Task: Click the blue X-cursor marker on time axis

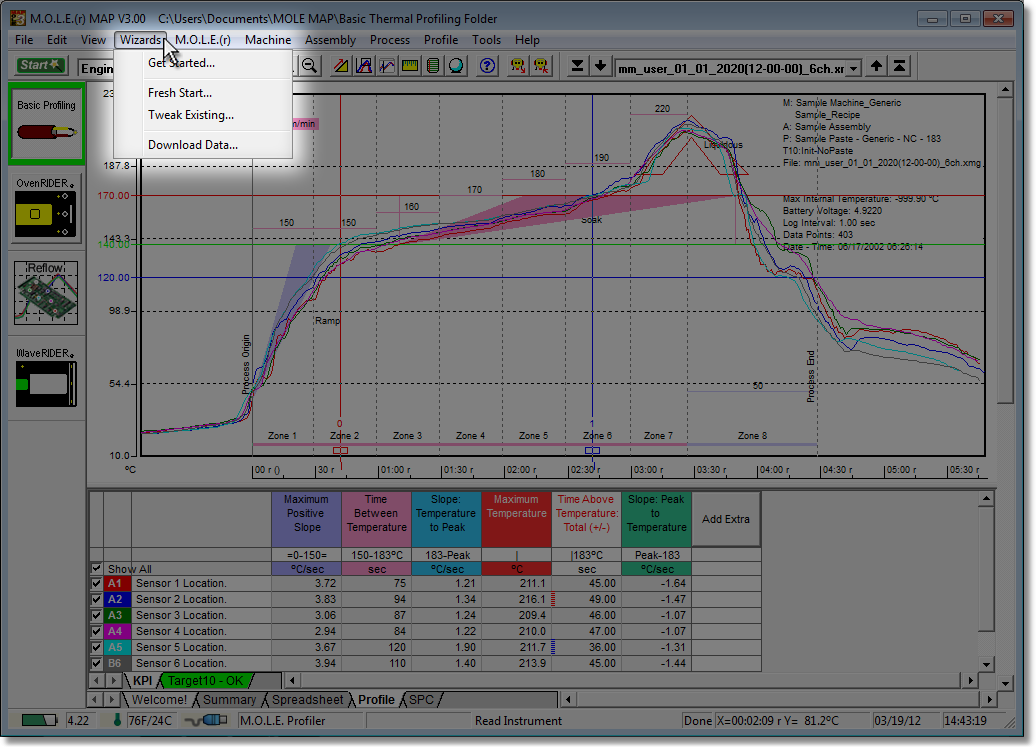Action: coord(593,450)
